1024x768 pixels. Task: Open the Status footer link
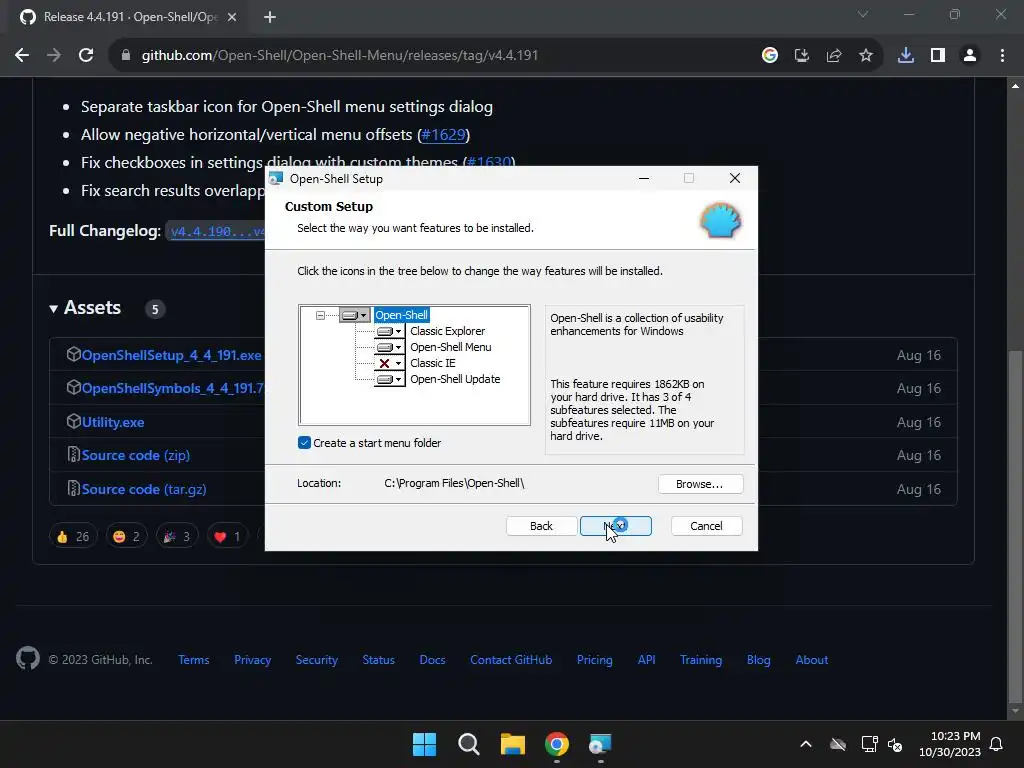(x=379, y=660)
